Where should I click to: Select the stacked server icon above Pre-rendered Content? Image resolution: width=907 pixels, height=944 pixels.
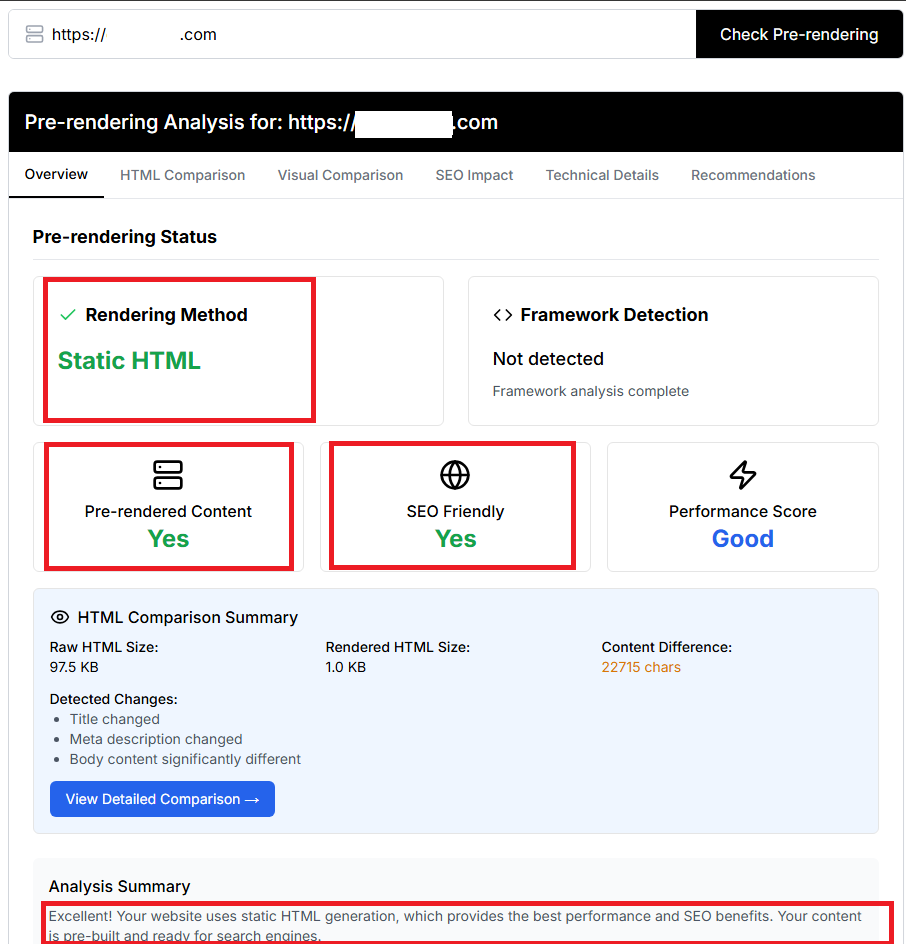(168, 475)
